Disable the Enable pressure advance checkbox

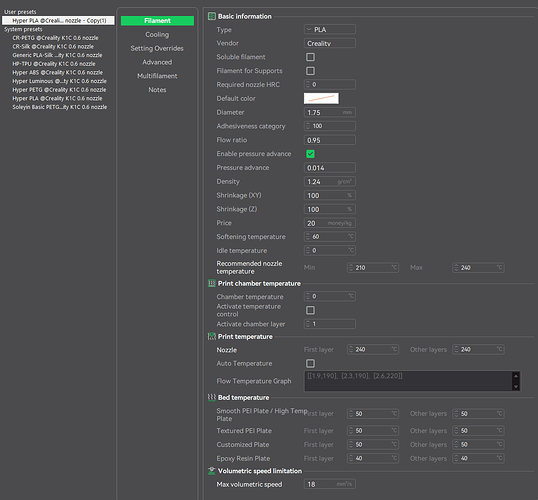pos(310,154)
